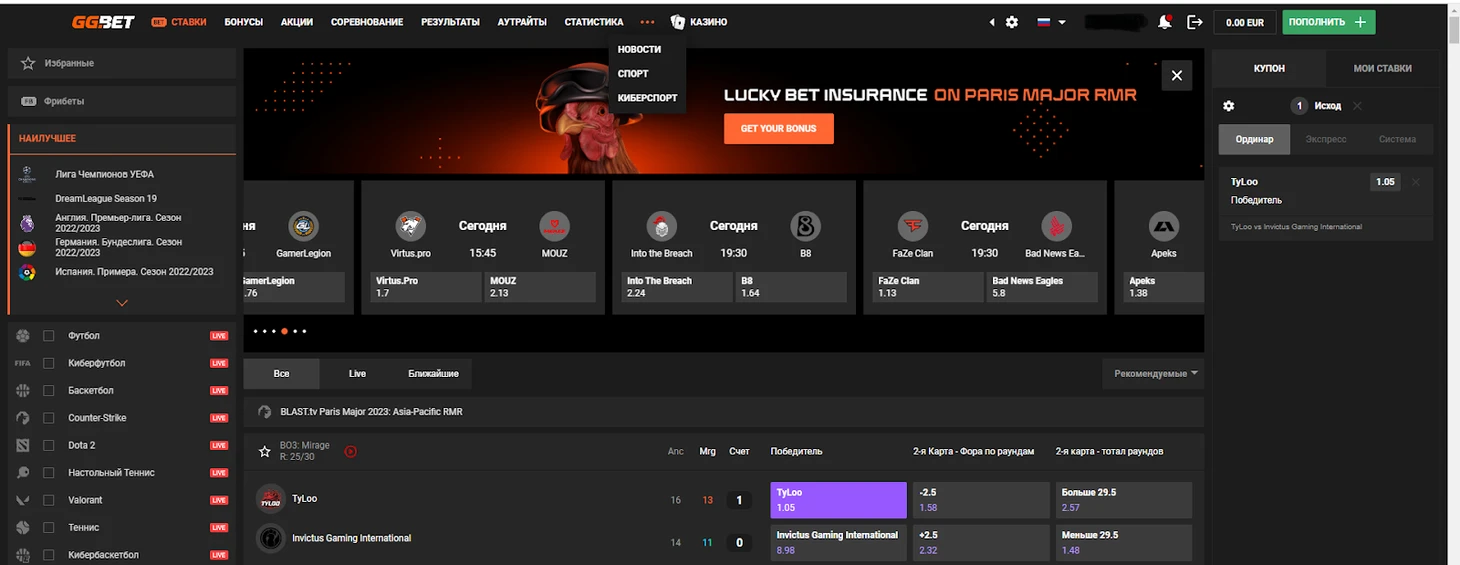Open the Статистика menu item

point(594,22)
